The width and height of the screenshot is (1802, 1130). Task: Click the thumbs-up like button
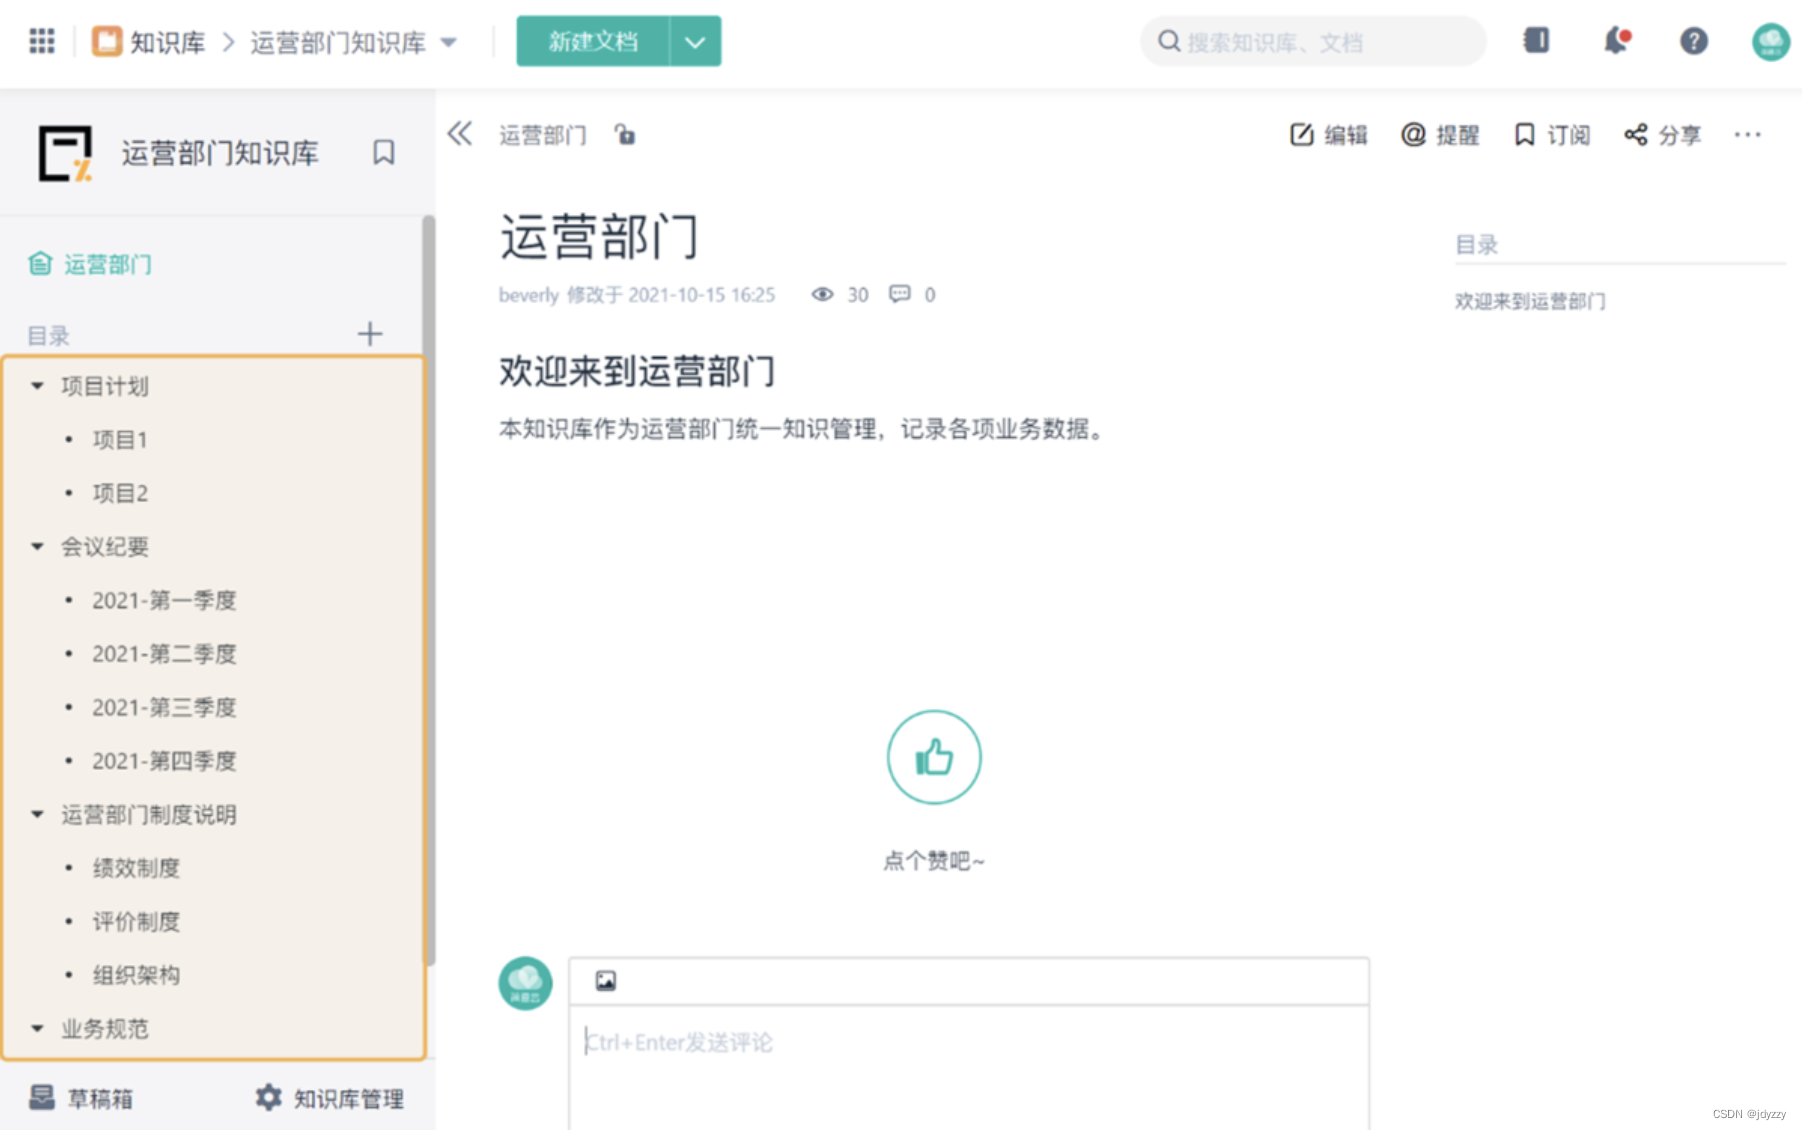pos(934,757)
